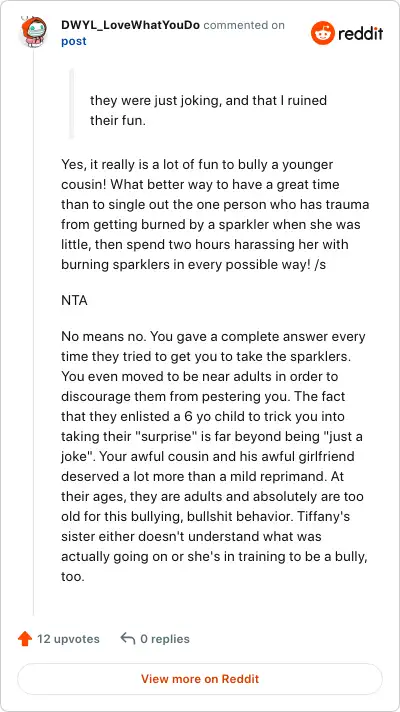Click the reddit wordmark text
Viewport: 400px width, 712px height.
[361, 33]
